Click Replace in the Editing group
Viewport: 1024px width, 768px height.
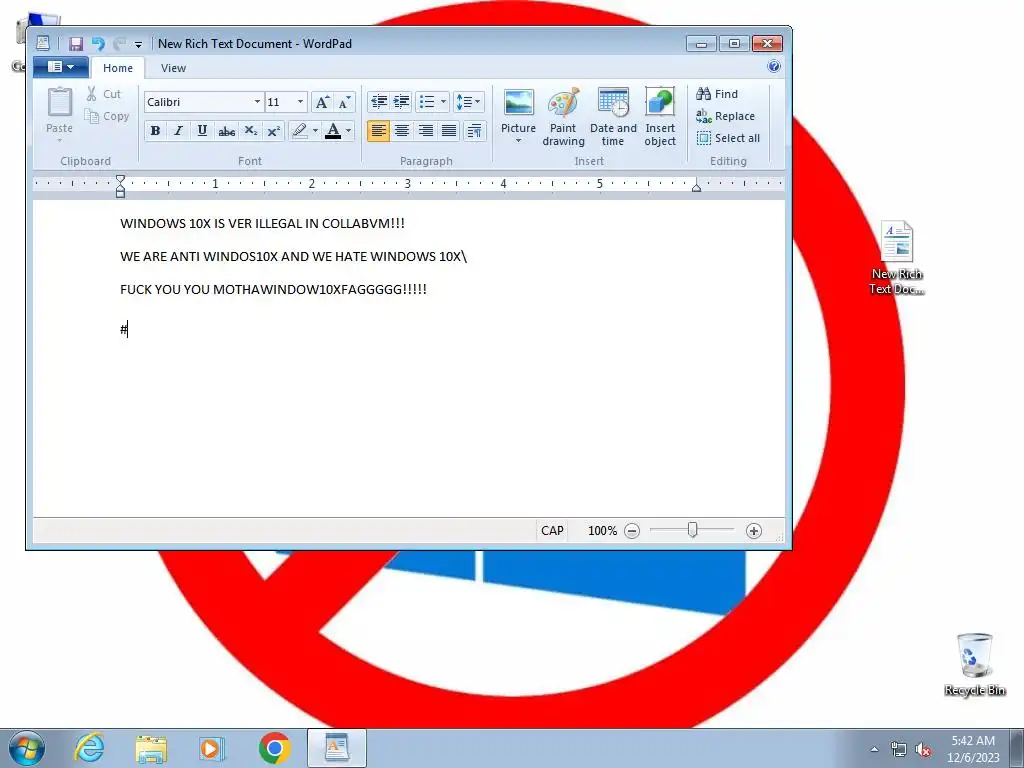point(726,116)
